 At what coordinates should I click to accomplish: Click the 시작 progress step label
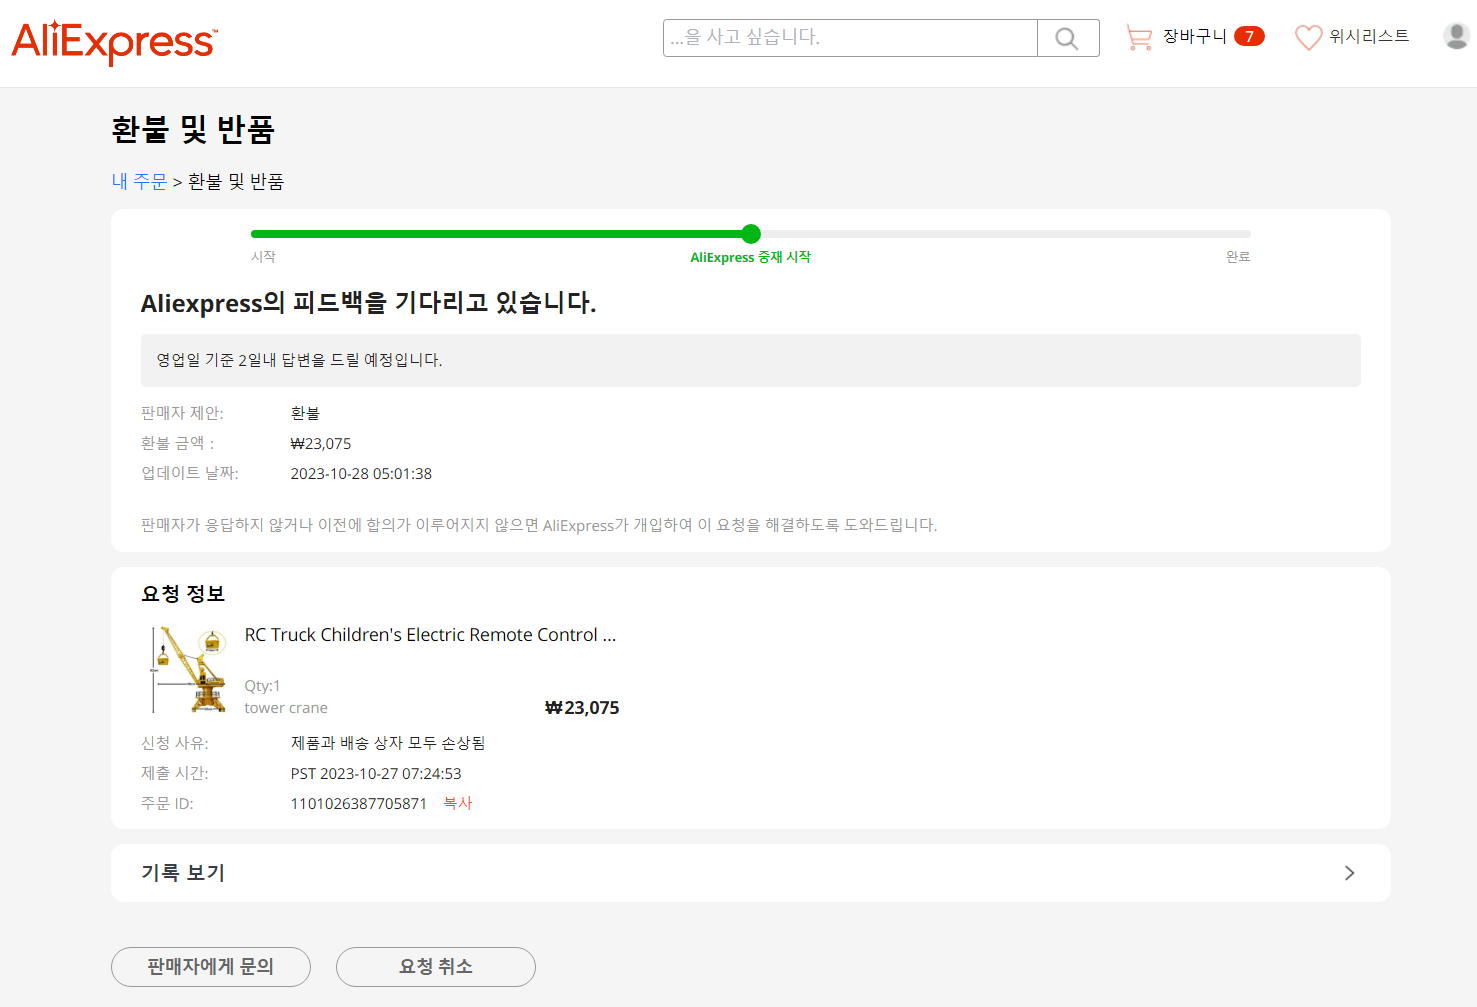(x=263, y=257)
